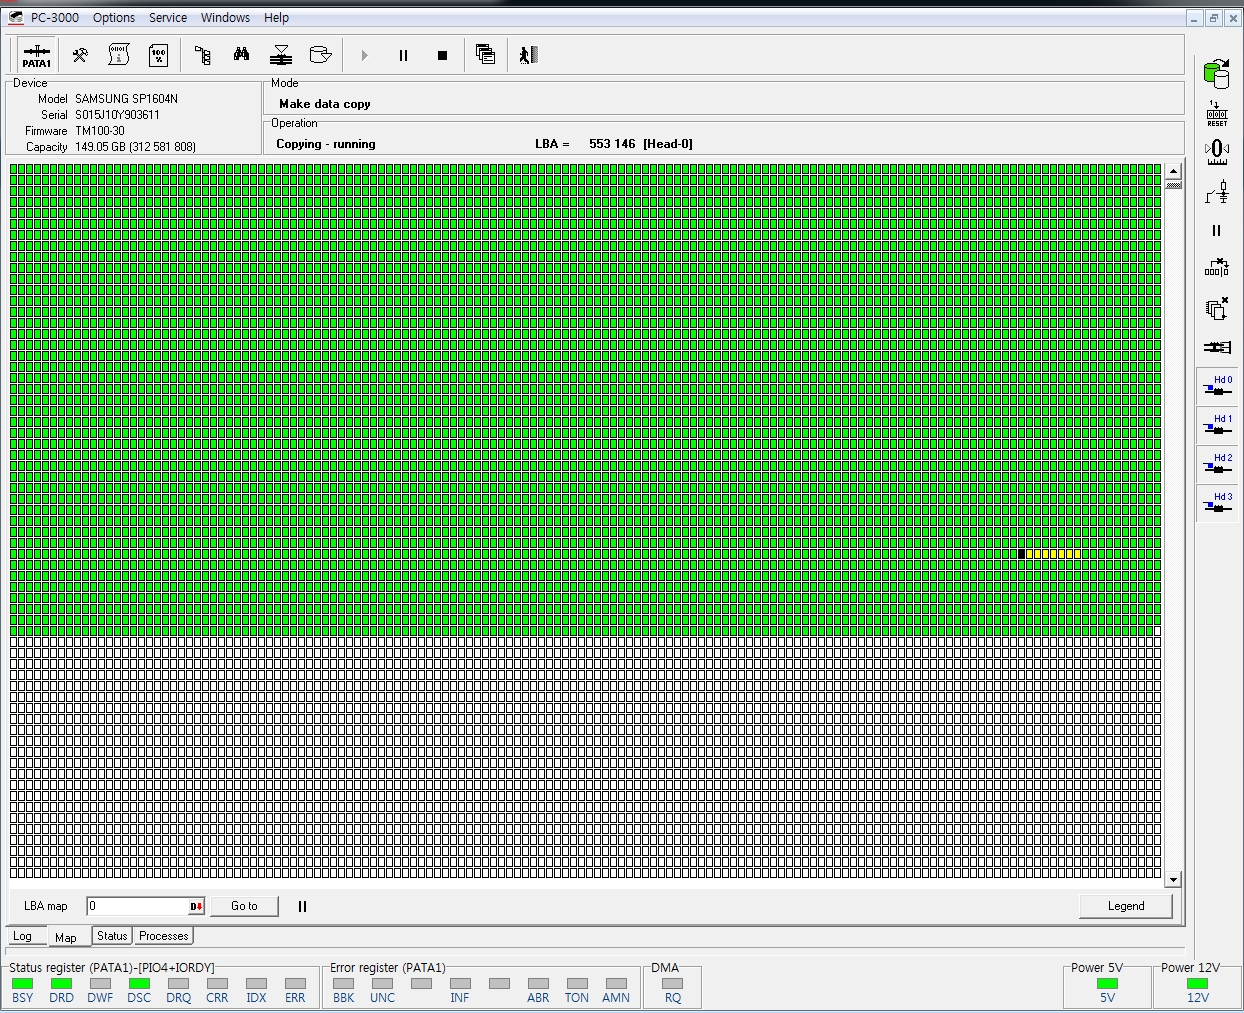This screenshot has height=1013, width=1244.
Task: Open the Help menu
Action: (x=276, y=18)
